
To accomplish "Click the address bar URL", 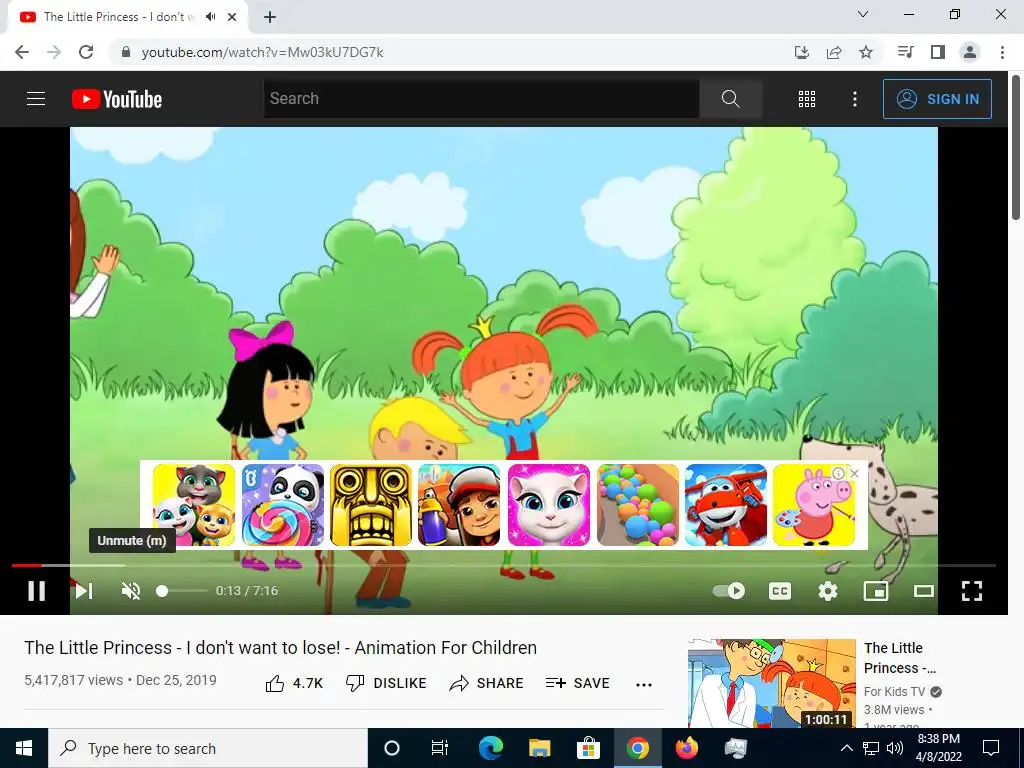I will [263, 52].
